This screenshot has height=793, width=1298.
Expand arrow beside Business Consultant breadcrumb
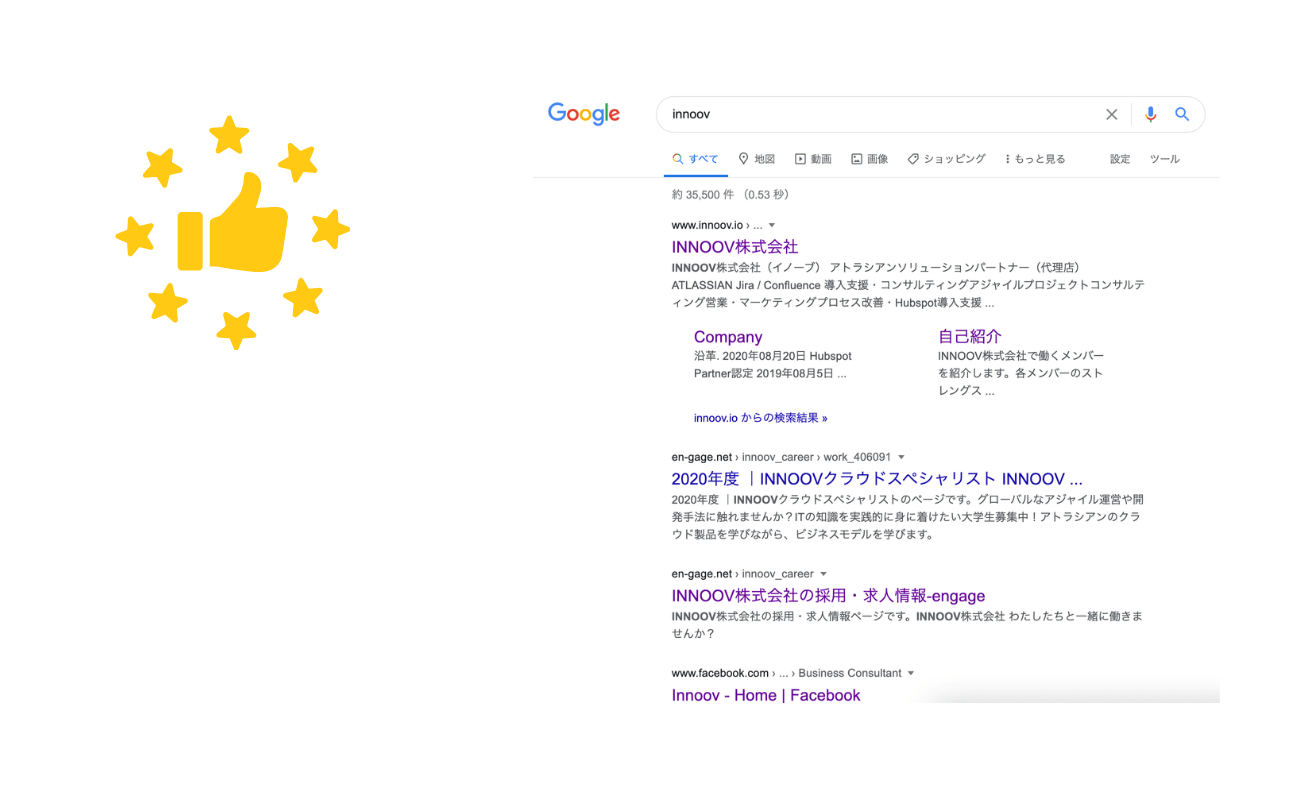tap(911, 674)
